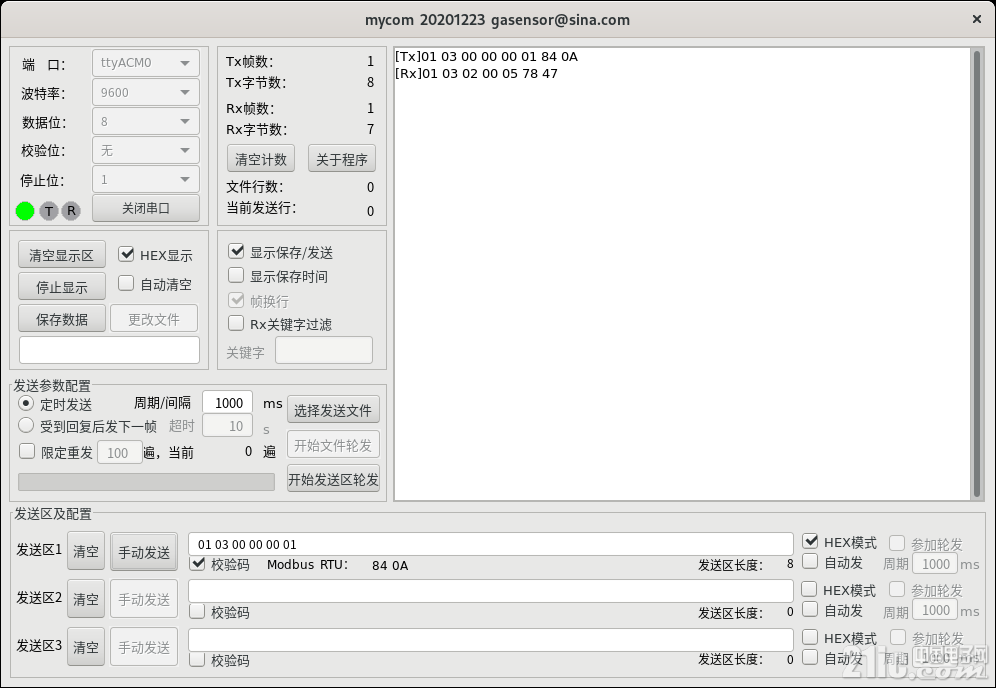The width and height of the screenshot is (996, 688).
Task: Click the 保存数据 button
Action: coord(62,319)
